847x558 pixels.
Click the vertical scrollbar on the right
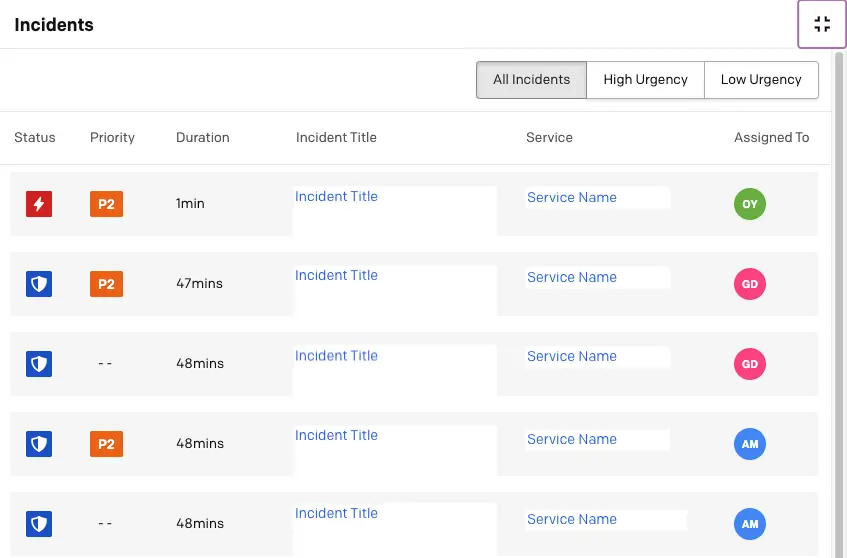pyautogui.click(x=839, y=304)
